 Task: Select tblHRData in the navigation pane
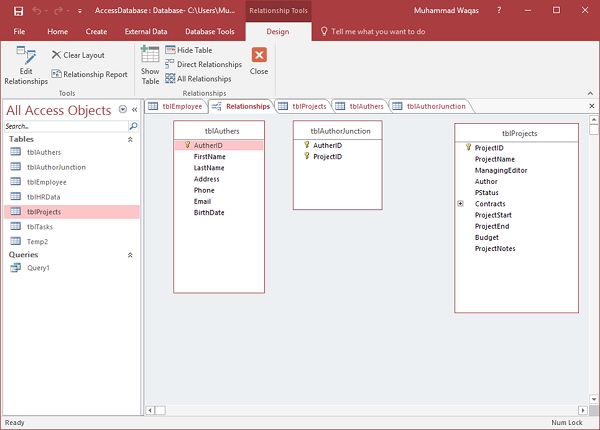tap(44, 197)
